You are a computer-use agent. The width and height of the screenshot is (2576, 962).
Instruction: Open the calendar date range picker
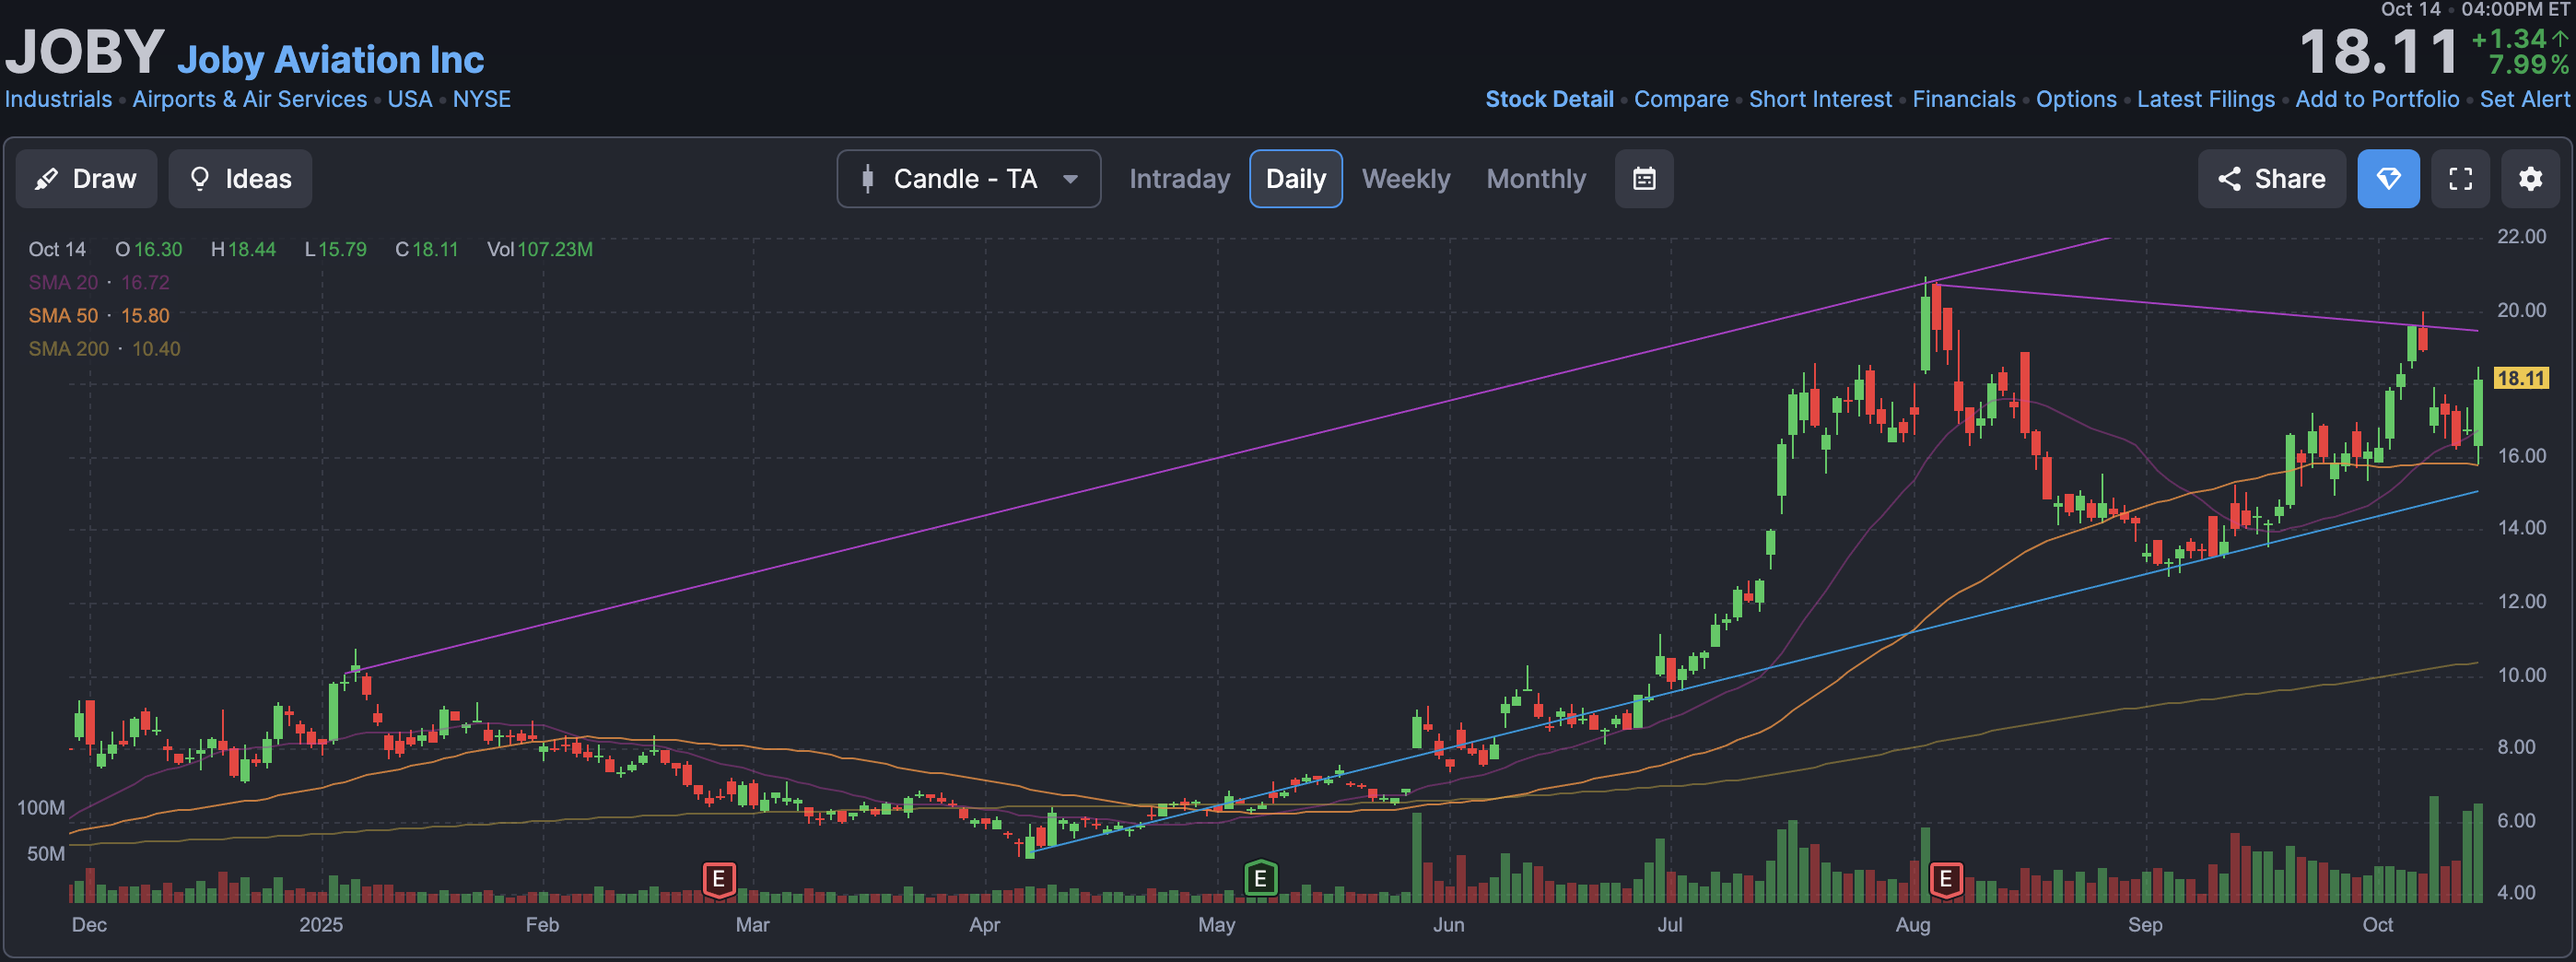1644,179
